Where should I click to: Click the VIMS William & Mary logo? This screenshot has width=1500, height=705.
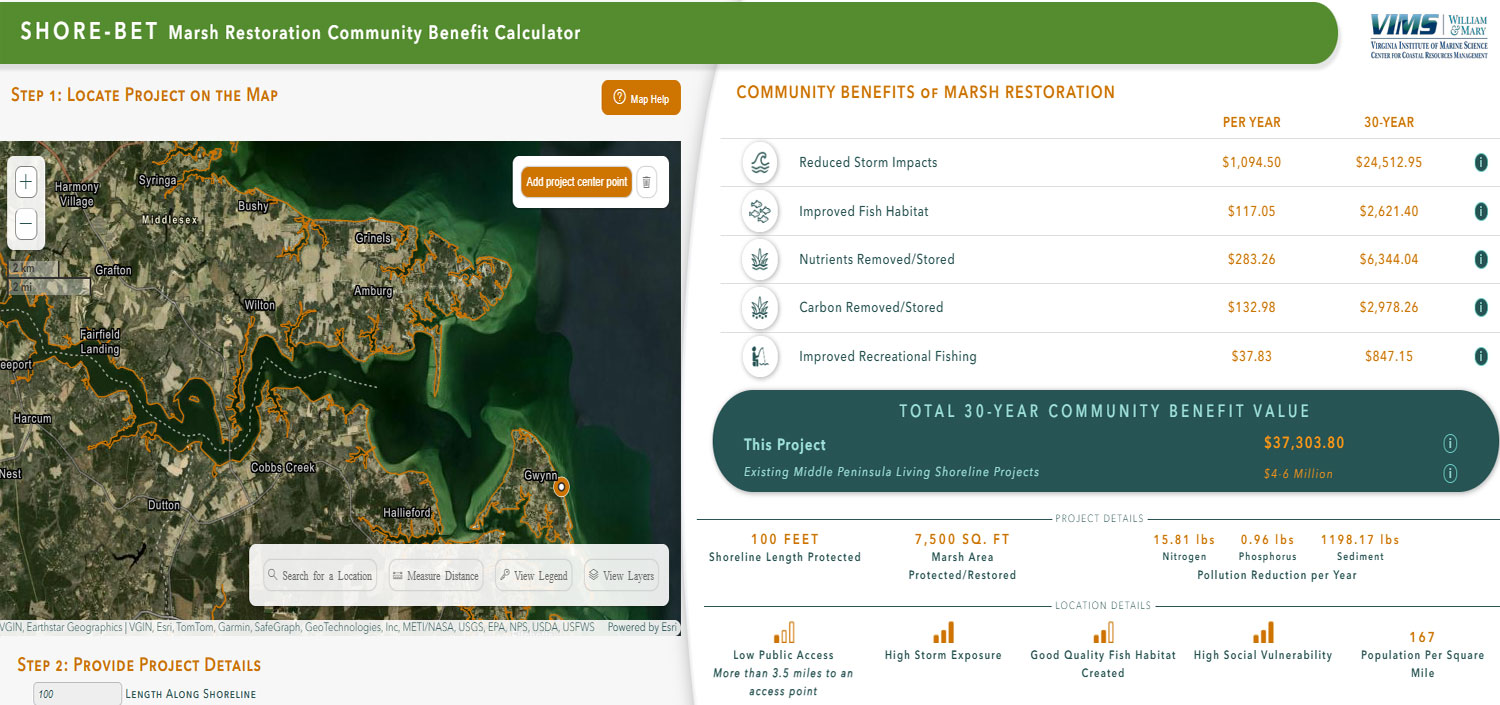tap(1428, 36)
